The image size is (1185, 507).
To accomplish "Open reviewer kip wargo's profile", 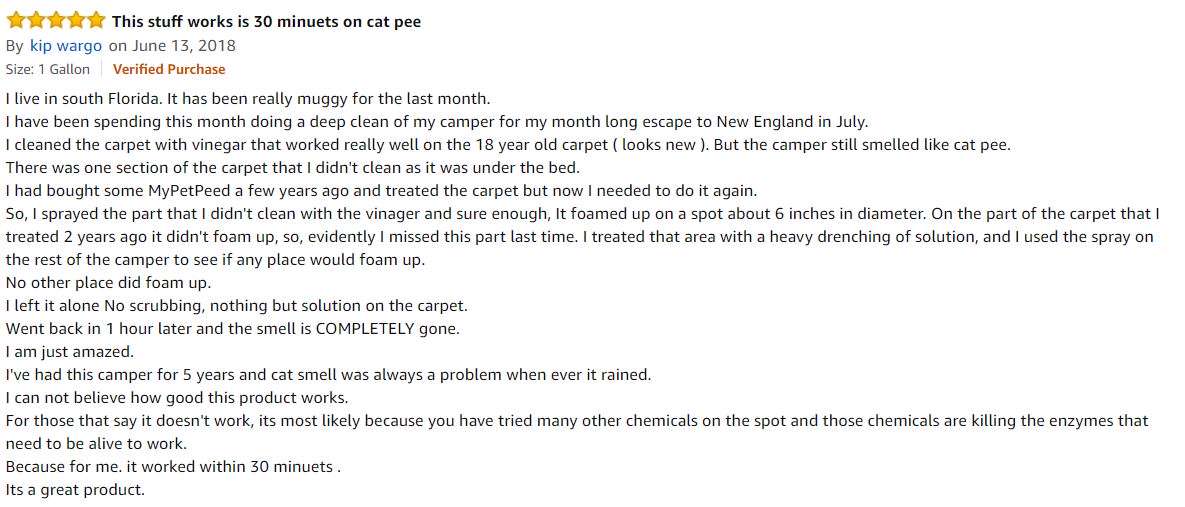I will pyautogui.click(x=66, y=46).
